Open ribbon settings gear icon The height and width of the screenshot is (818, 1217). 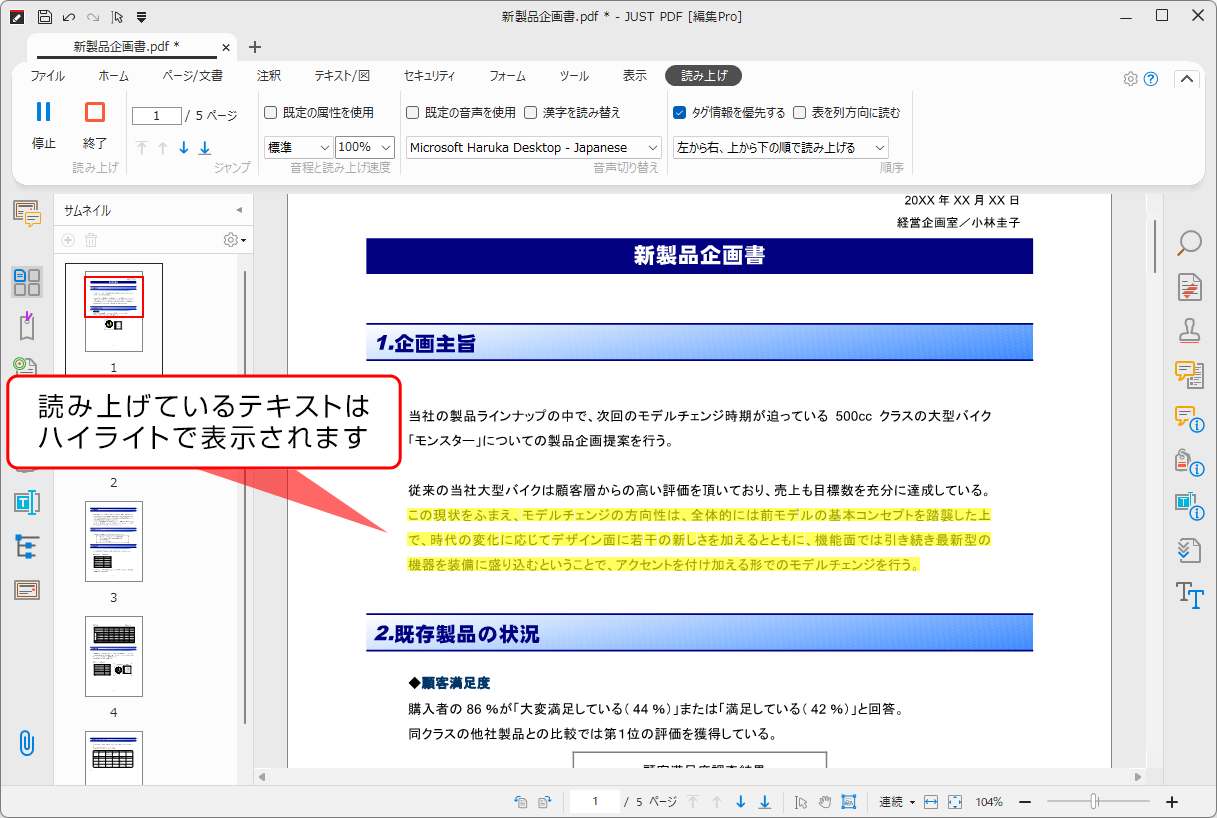tap(1131, 79)
